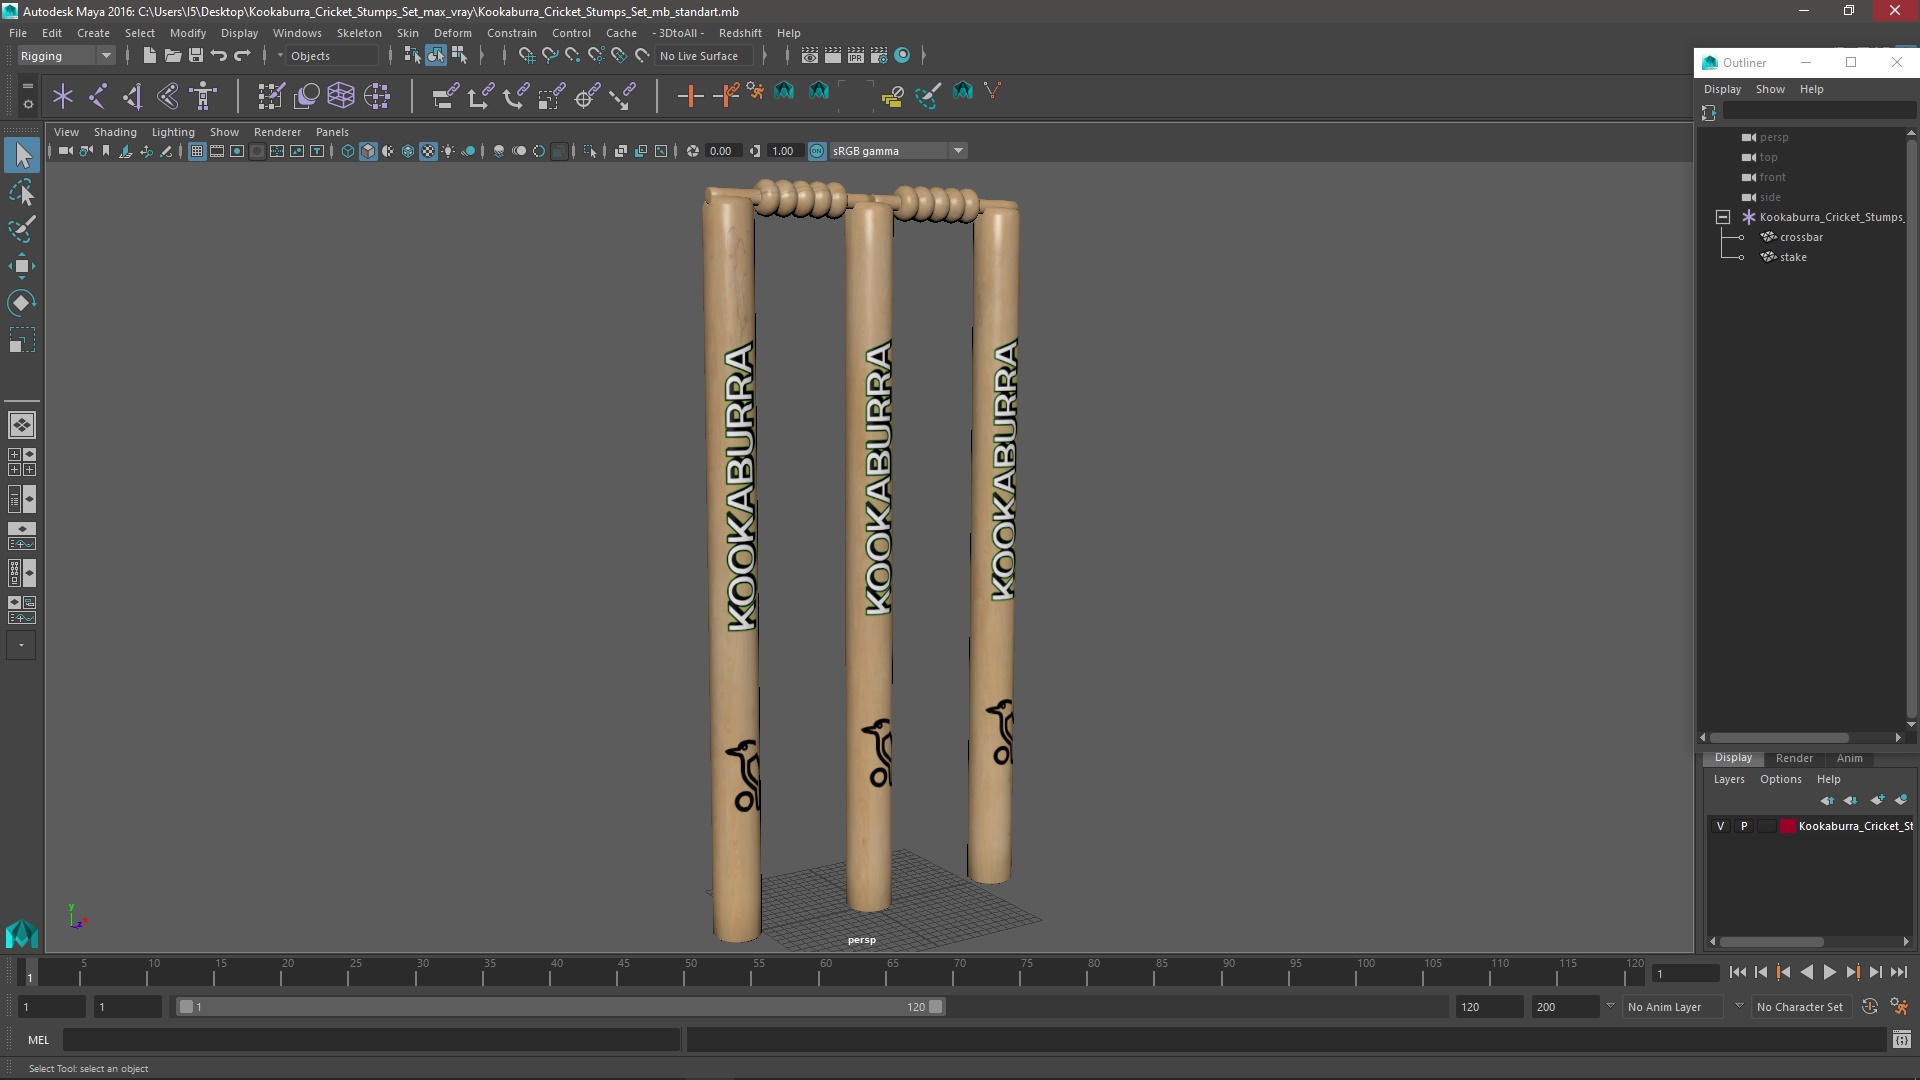Click the Snap to Grids magnet icon
Viewport: 1920px width, 1080px height.
526,55
